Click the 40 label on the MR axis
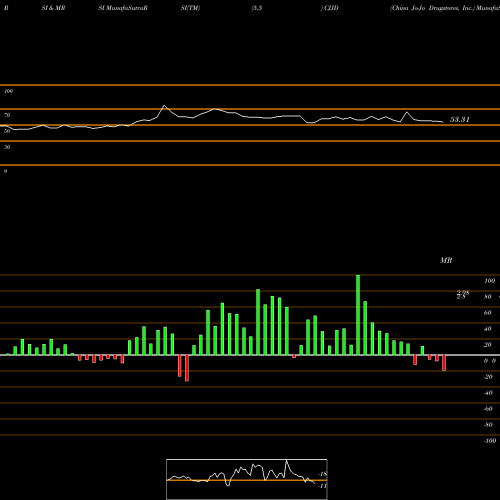Viewport: 500px width, 500px height. tap(488, 329)
